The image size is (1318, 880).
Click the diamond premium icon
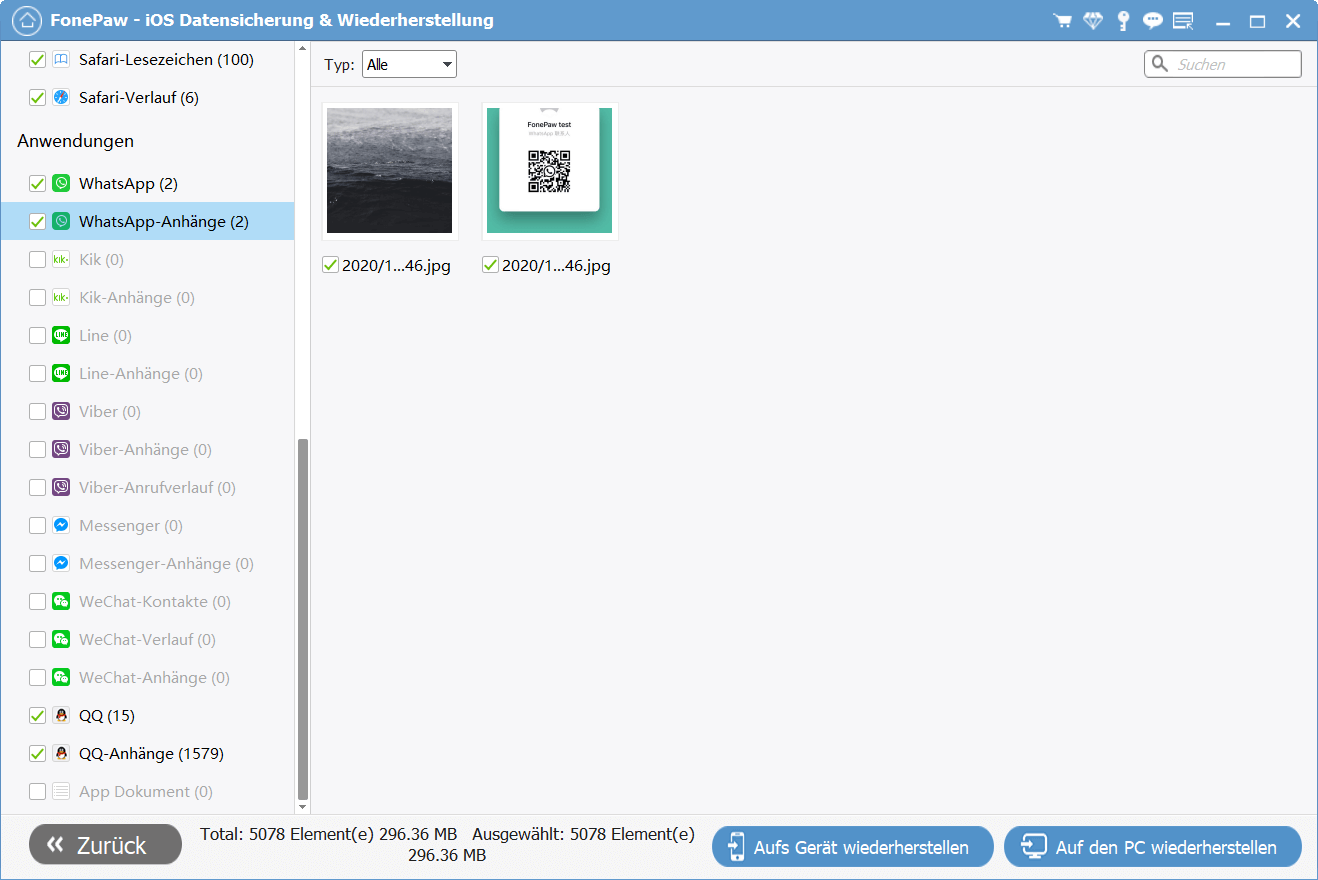[1093, 21]
